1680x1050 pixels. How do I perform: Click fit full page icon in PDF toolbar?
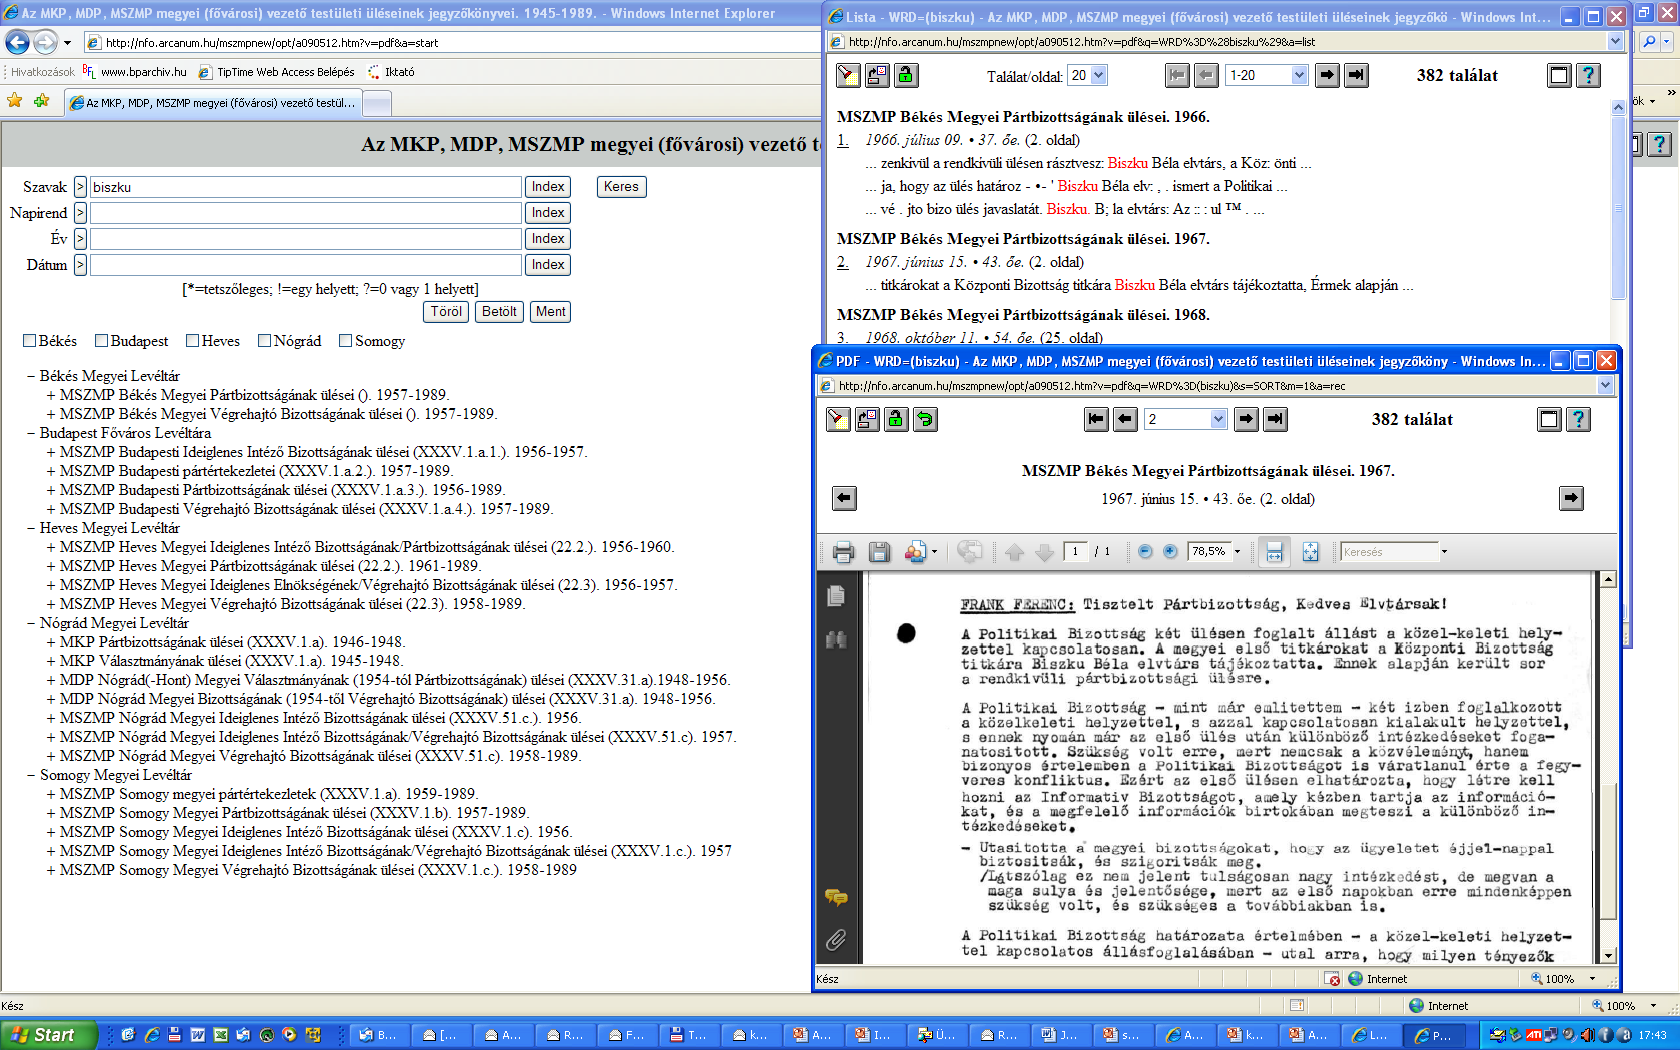[1310, 552]
